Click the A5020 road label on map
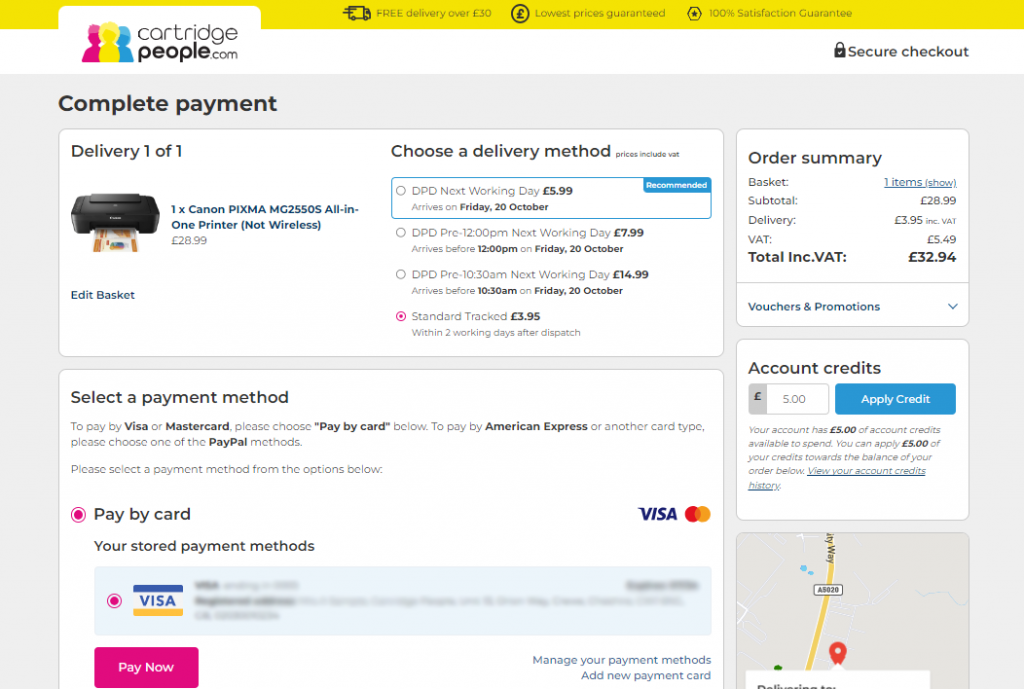 coord(828,590)
